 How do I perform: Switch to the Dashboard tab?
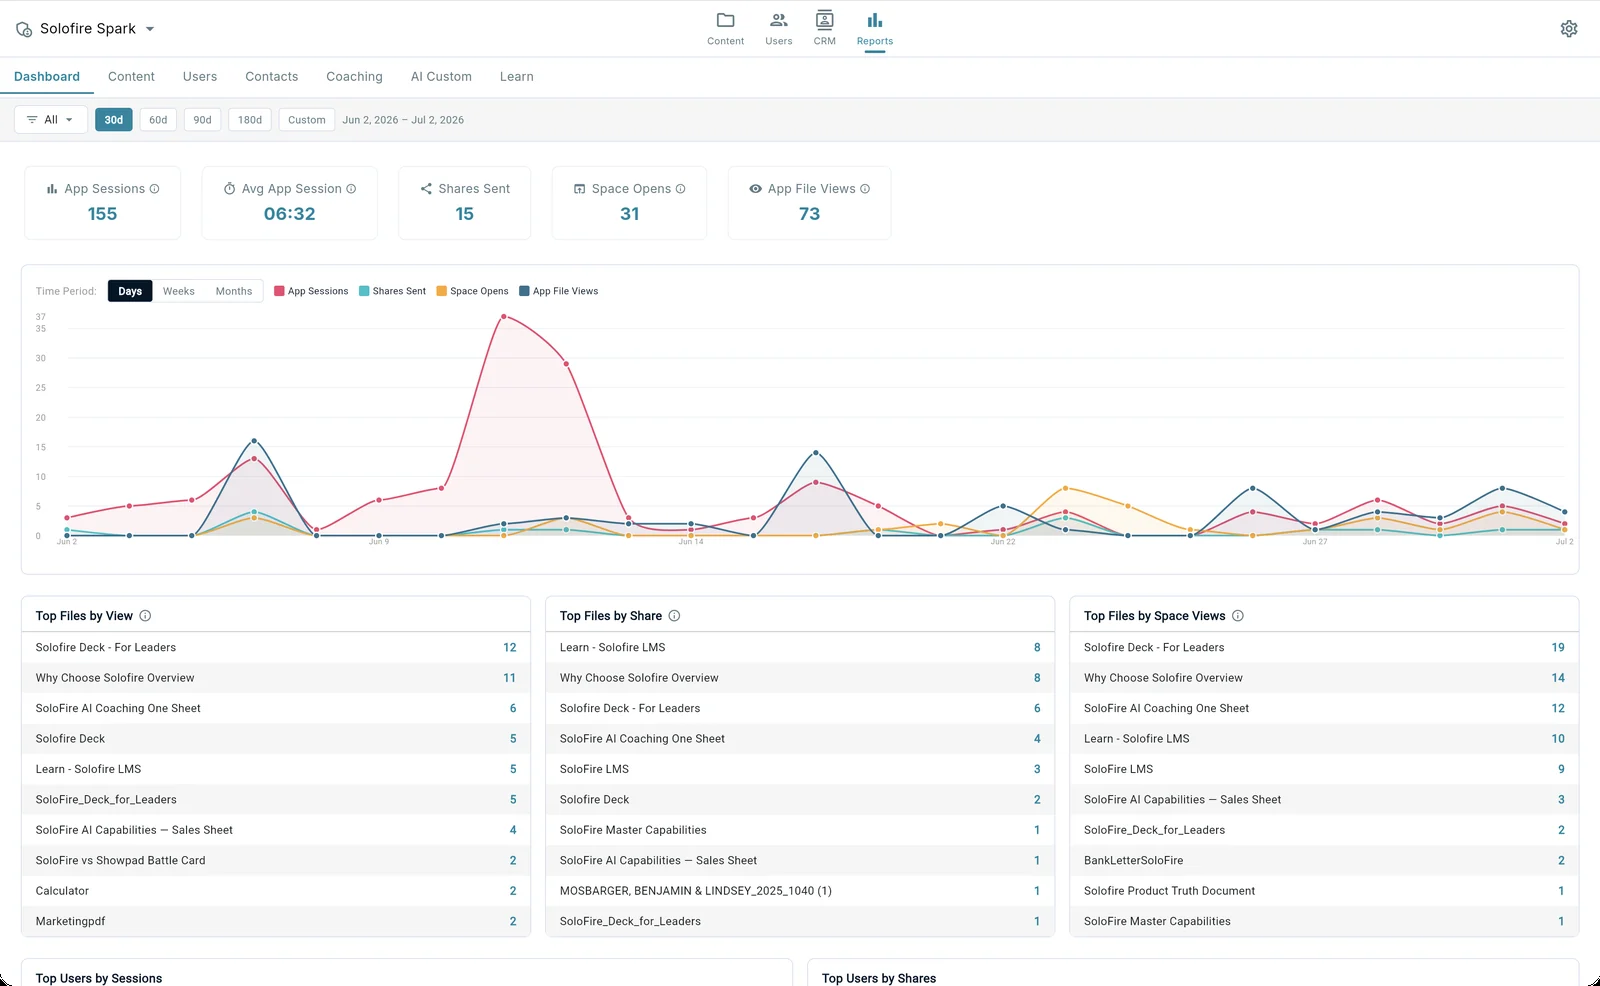47,77
